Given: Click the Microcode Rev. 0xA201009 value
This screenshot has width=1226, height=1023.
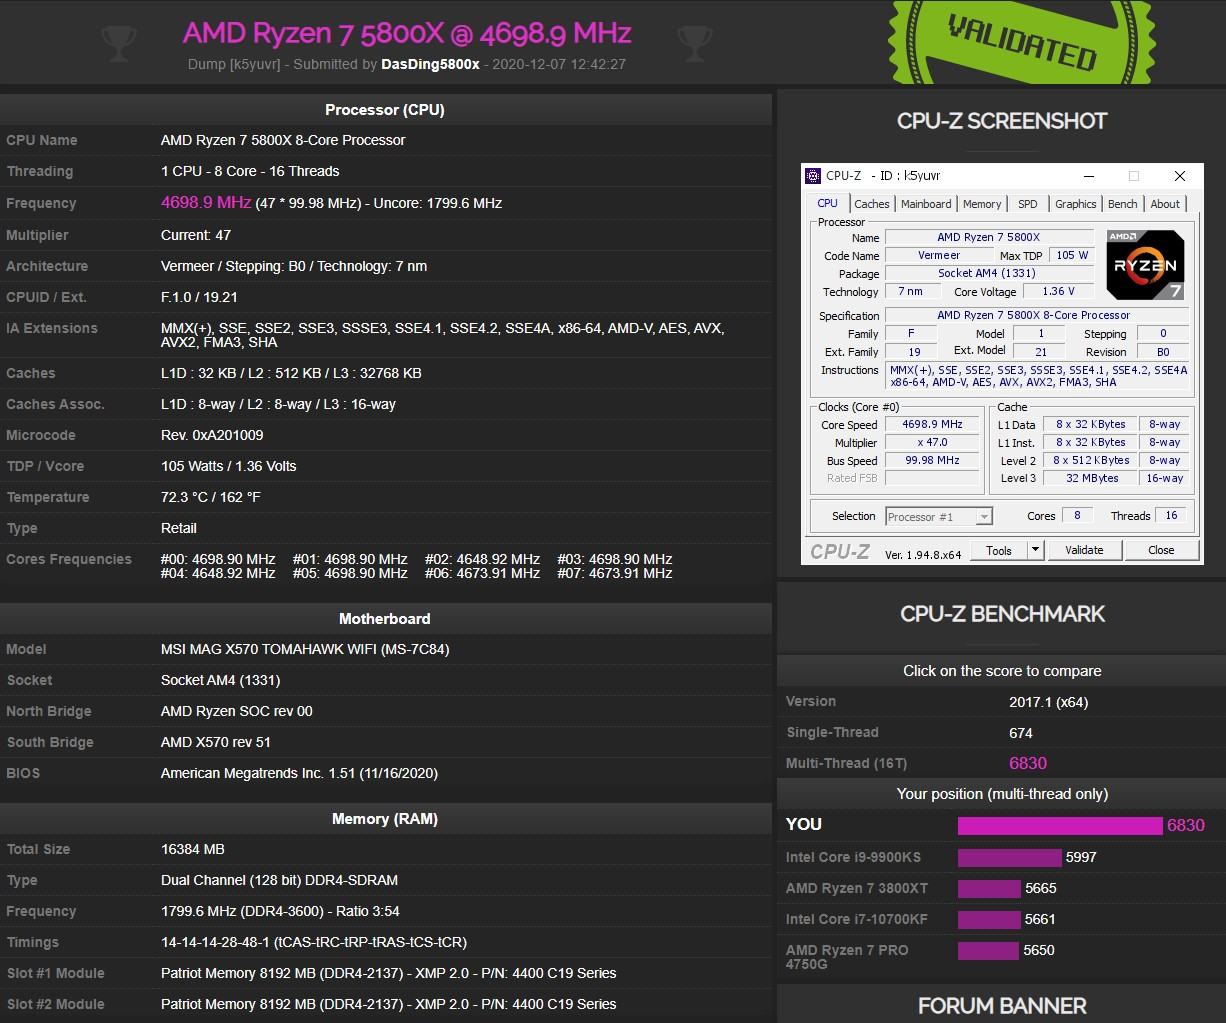Looking at the screenshot, I should [212, 435].
